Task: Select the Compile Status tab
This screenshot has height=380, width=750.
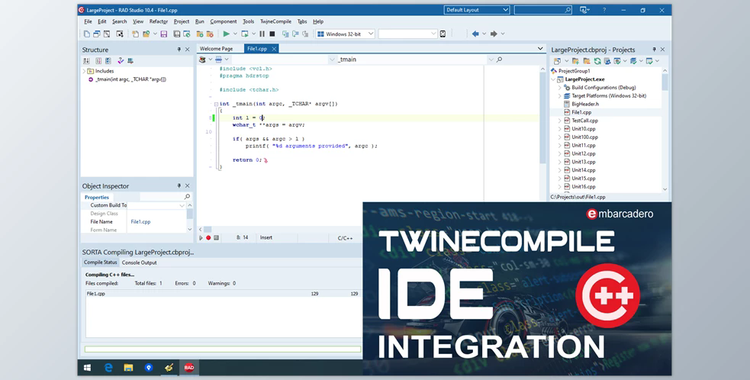Action: pyautogui.click(x=100, y=263)
